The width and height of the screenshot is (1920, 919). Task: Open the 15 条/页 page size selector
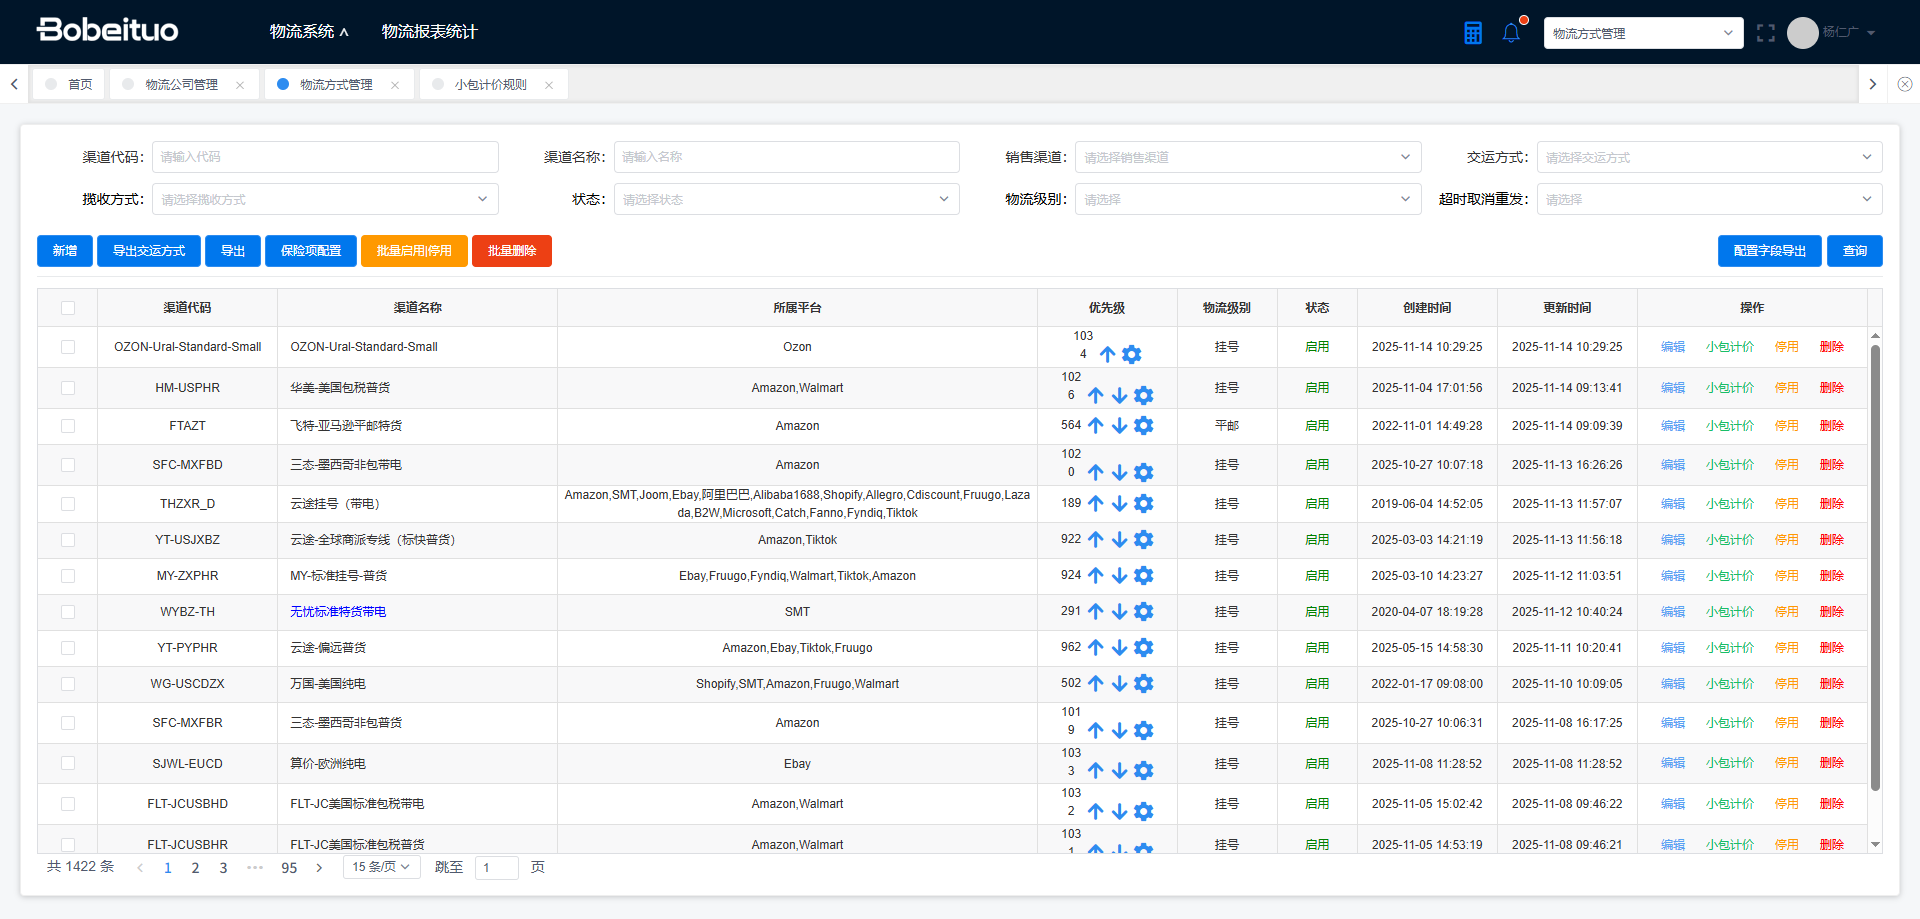[381, 867]
